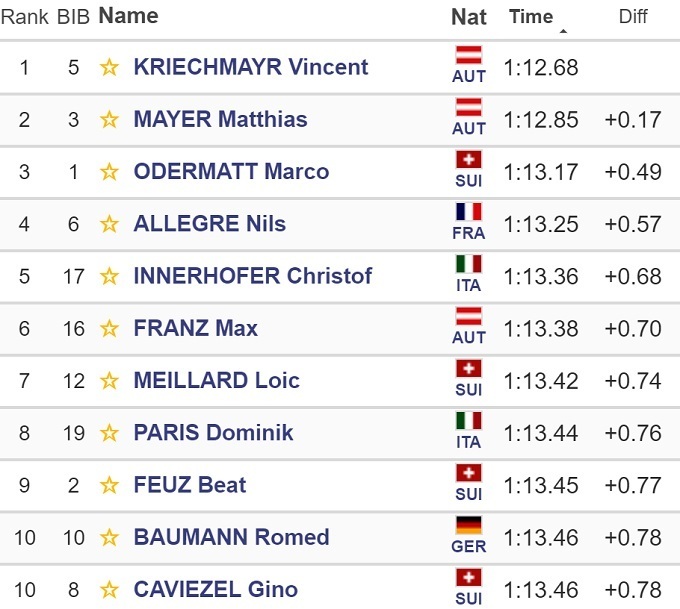
Task: Click the French flag for ALLEGRE Nils
Action: point(468,213)
